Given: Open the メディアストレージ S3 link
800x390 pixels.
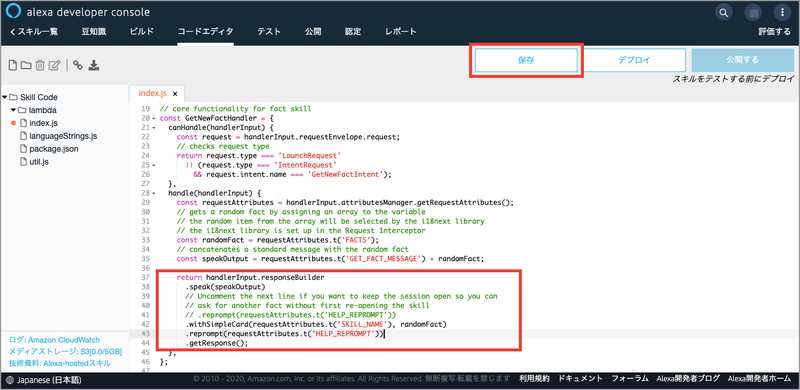Looking at the screenshot, I should 65,351.
